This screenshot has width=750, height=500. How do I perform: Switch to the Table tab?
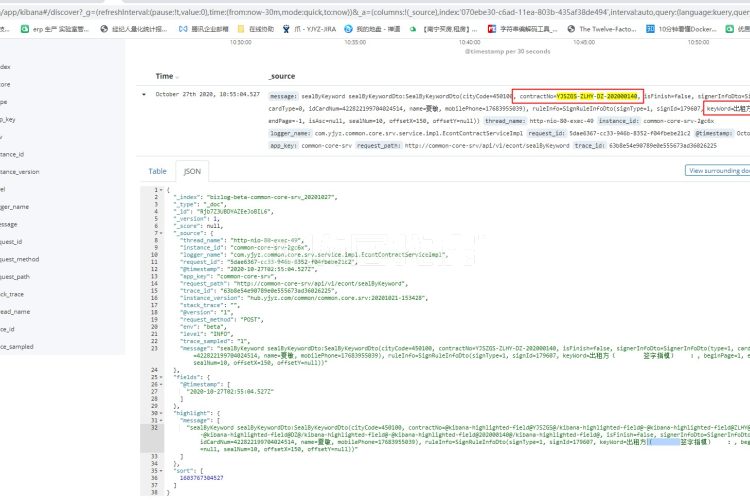pos(157,171)
